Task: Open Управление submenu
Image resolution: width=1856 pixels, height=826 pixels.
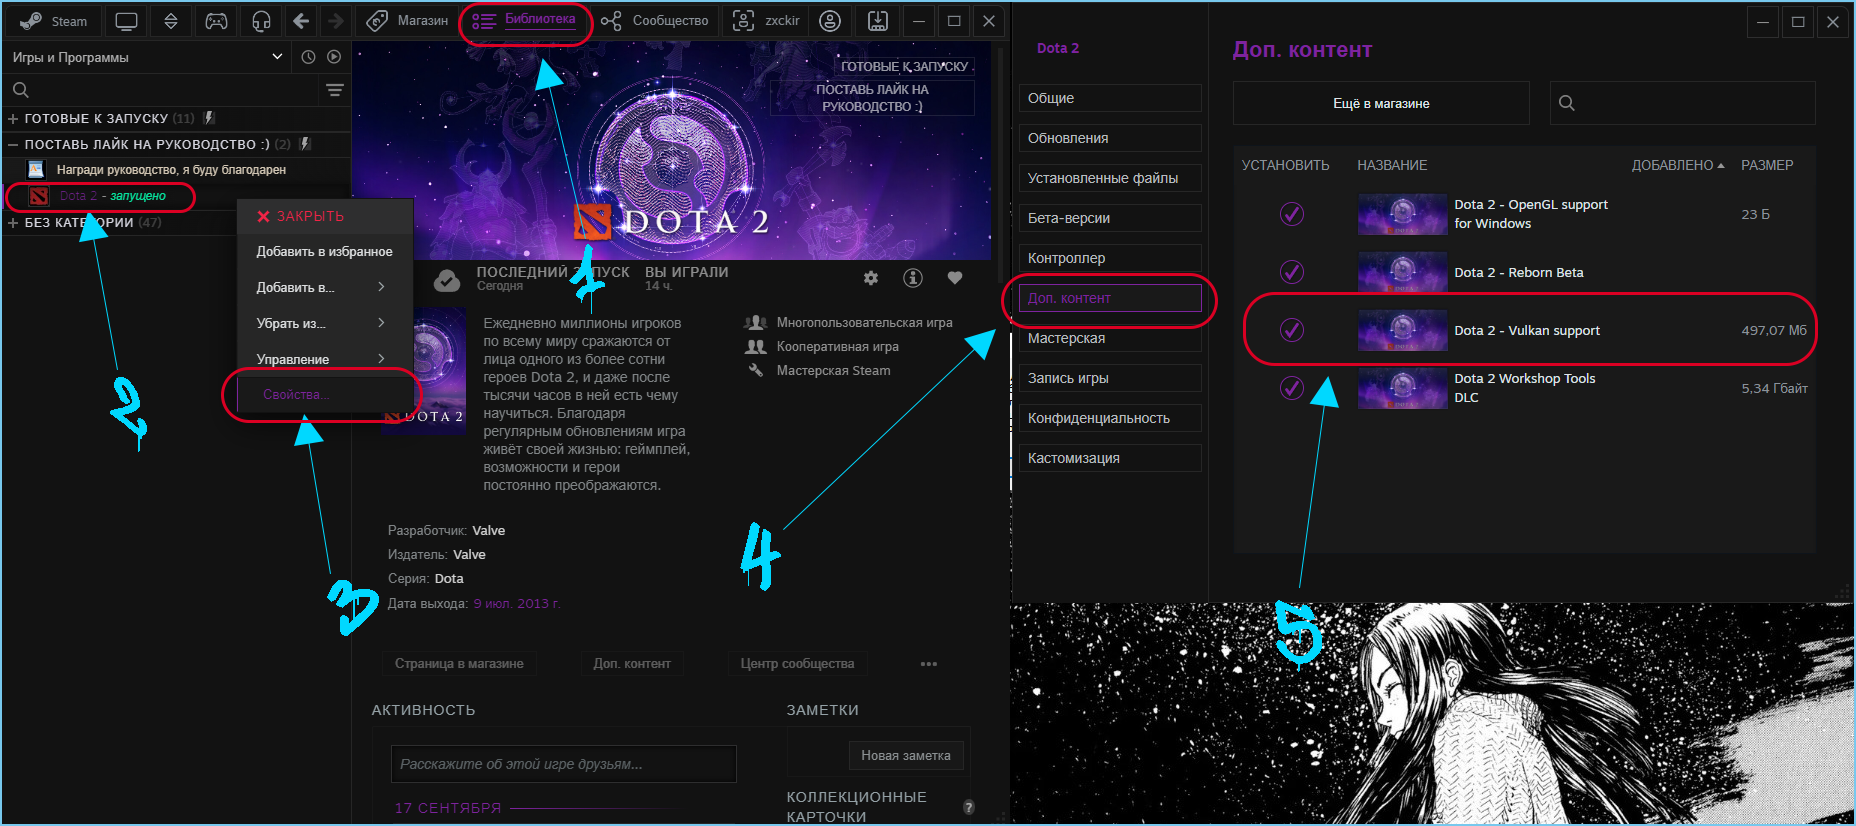Action: (x=324, y=359)
